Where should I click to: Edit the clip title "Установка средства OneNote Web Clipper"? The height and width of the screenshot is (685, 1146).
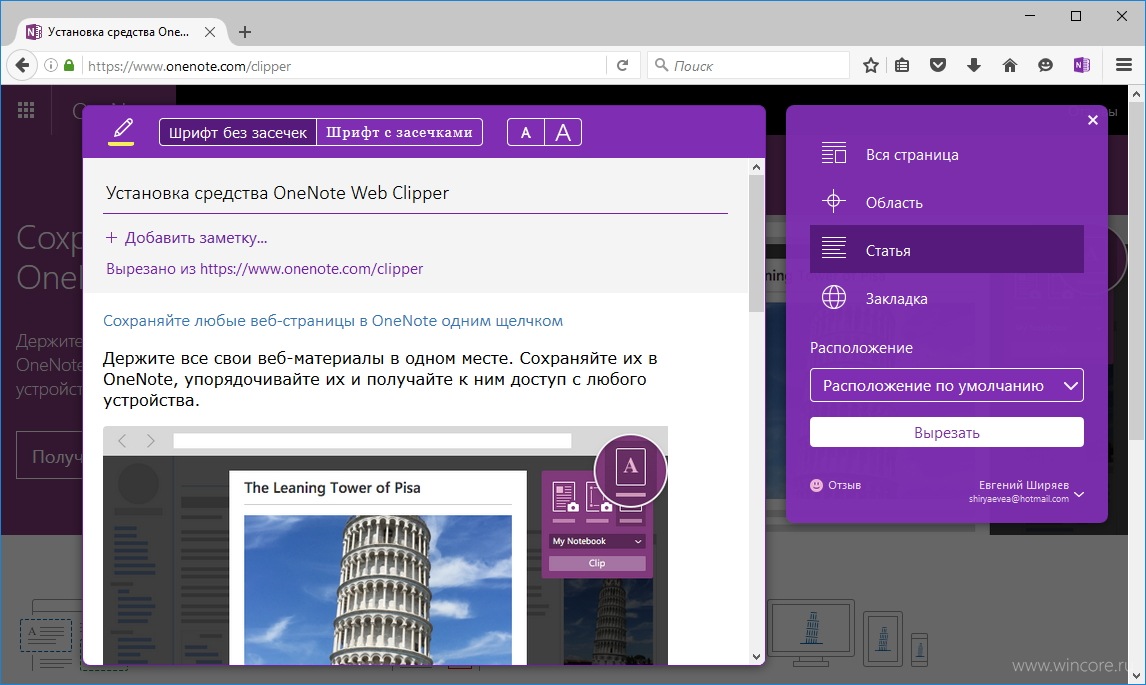(x=415, y=193)
